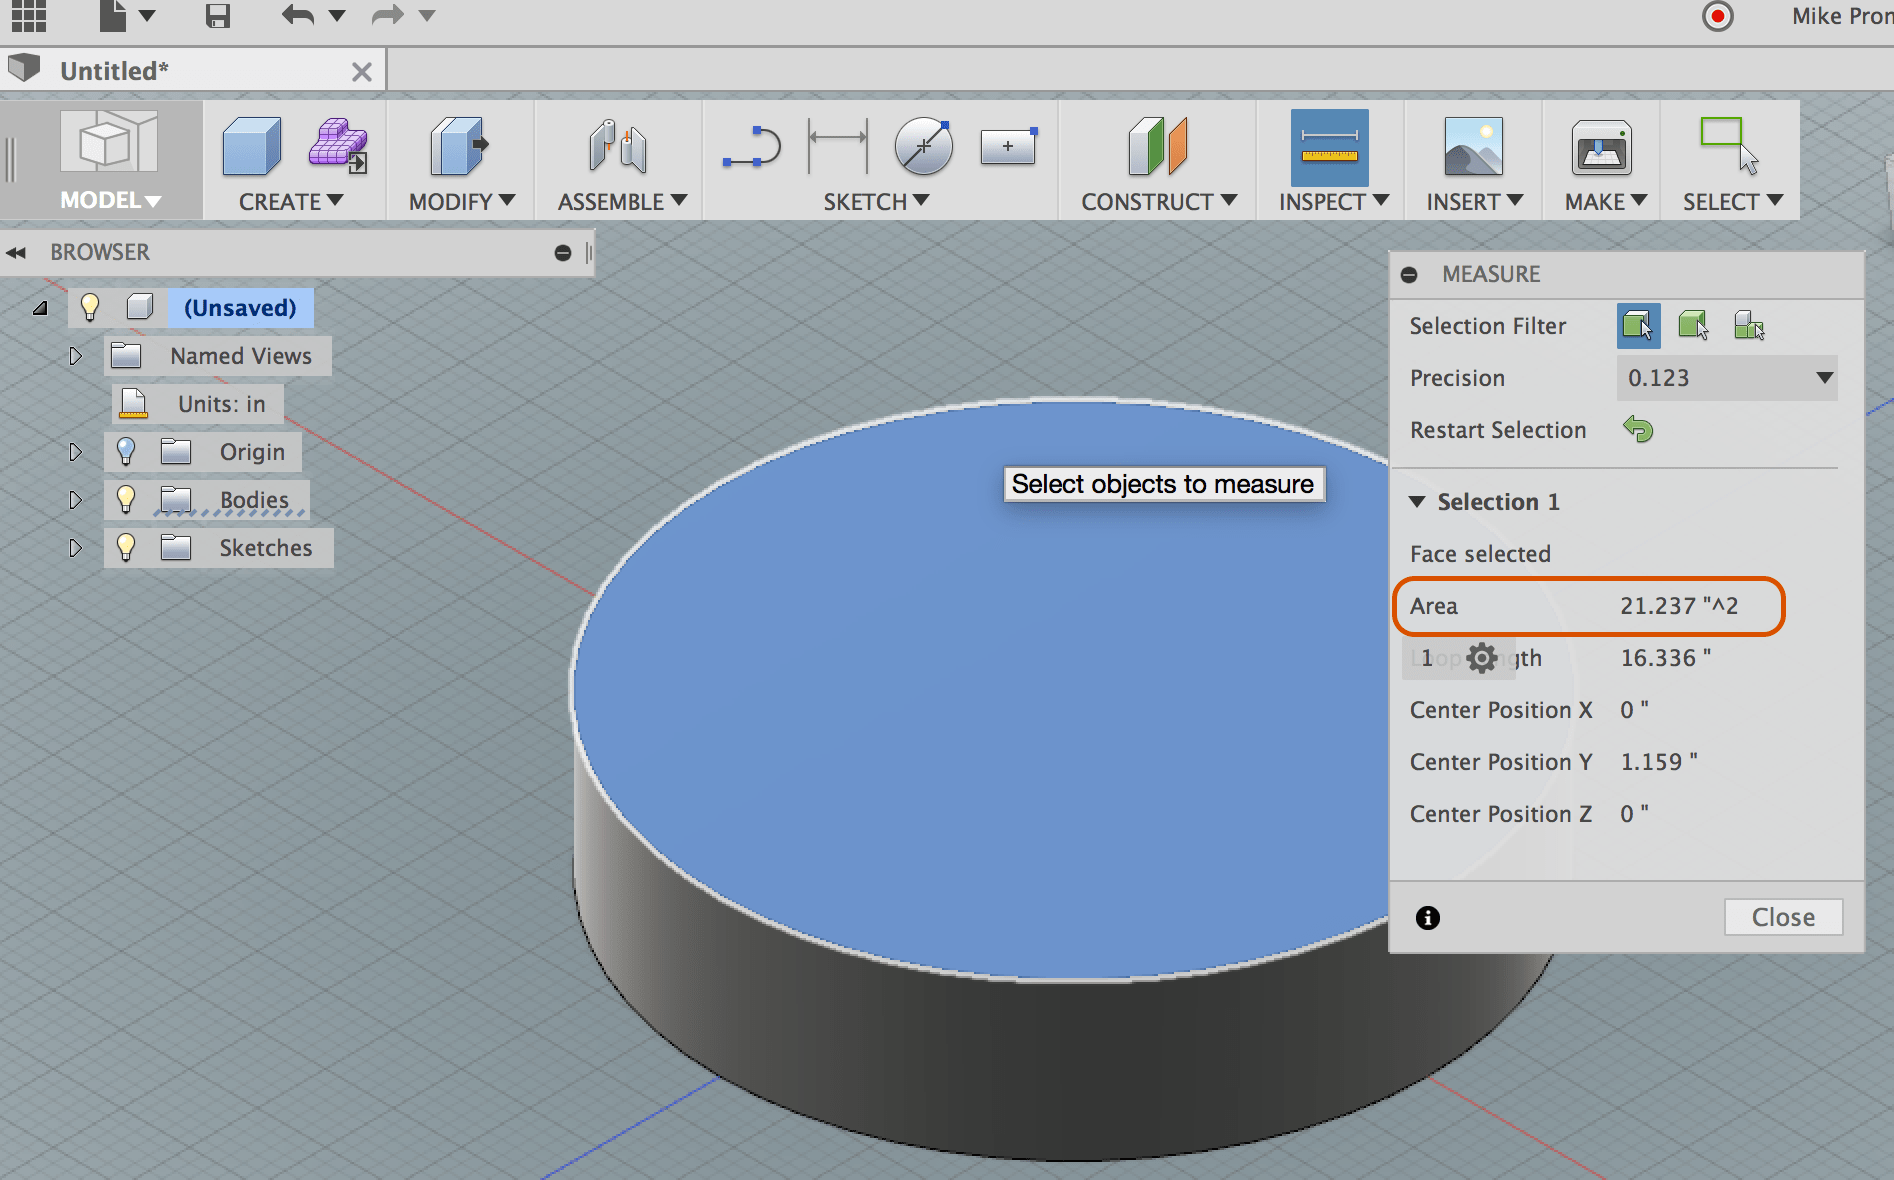
Task: Open the SELECT menu
Action: click(x=1733, y=202)
